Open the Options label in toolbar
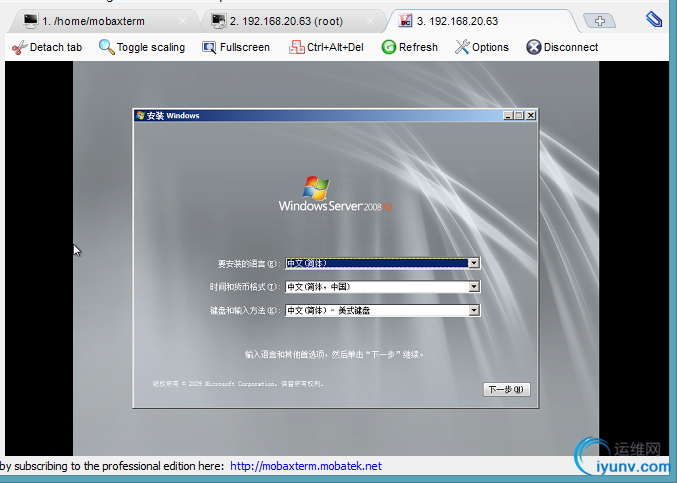Viewport: 677px width, 483px height. (490, 47)
